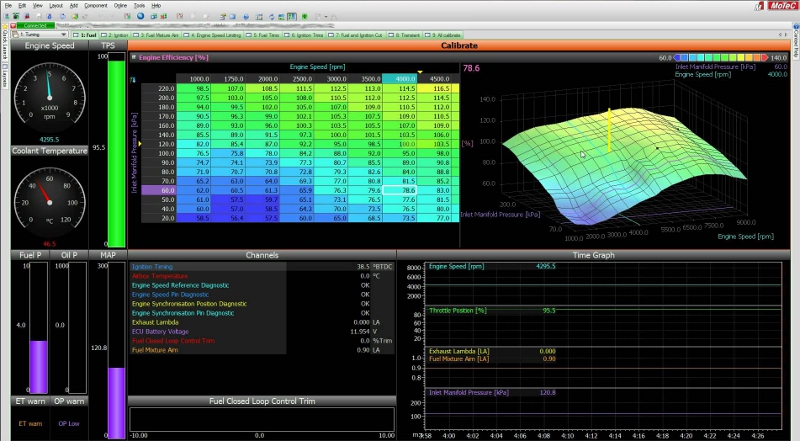The width and height of the screenshot is (800, 441).
Task: Click the green Connected status button
Action: click(x=36, y=25)
